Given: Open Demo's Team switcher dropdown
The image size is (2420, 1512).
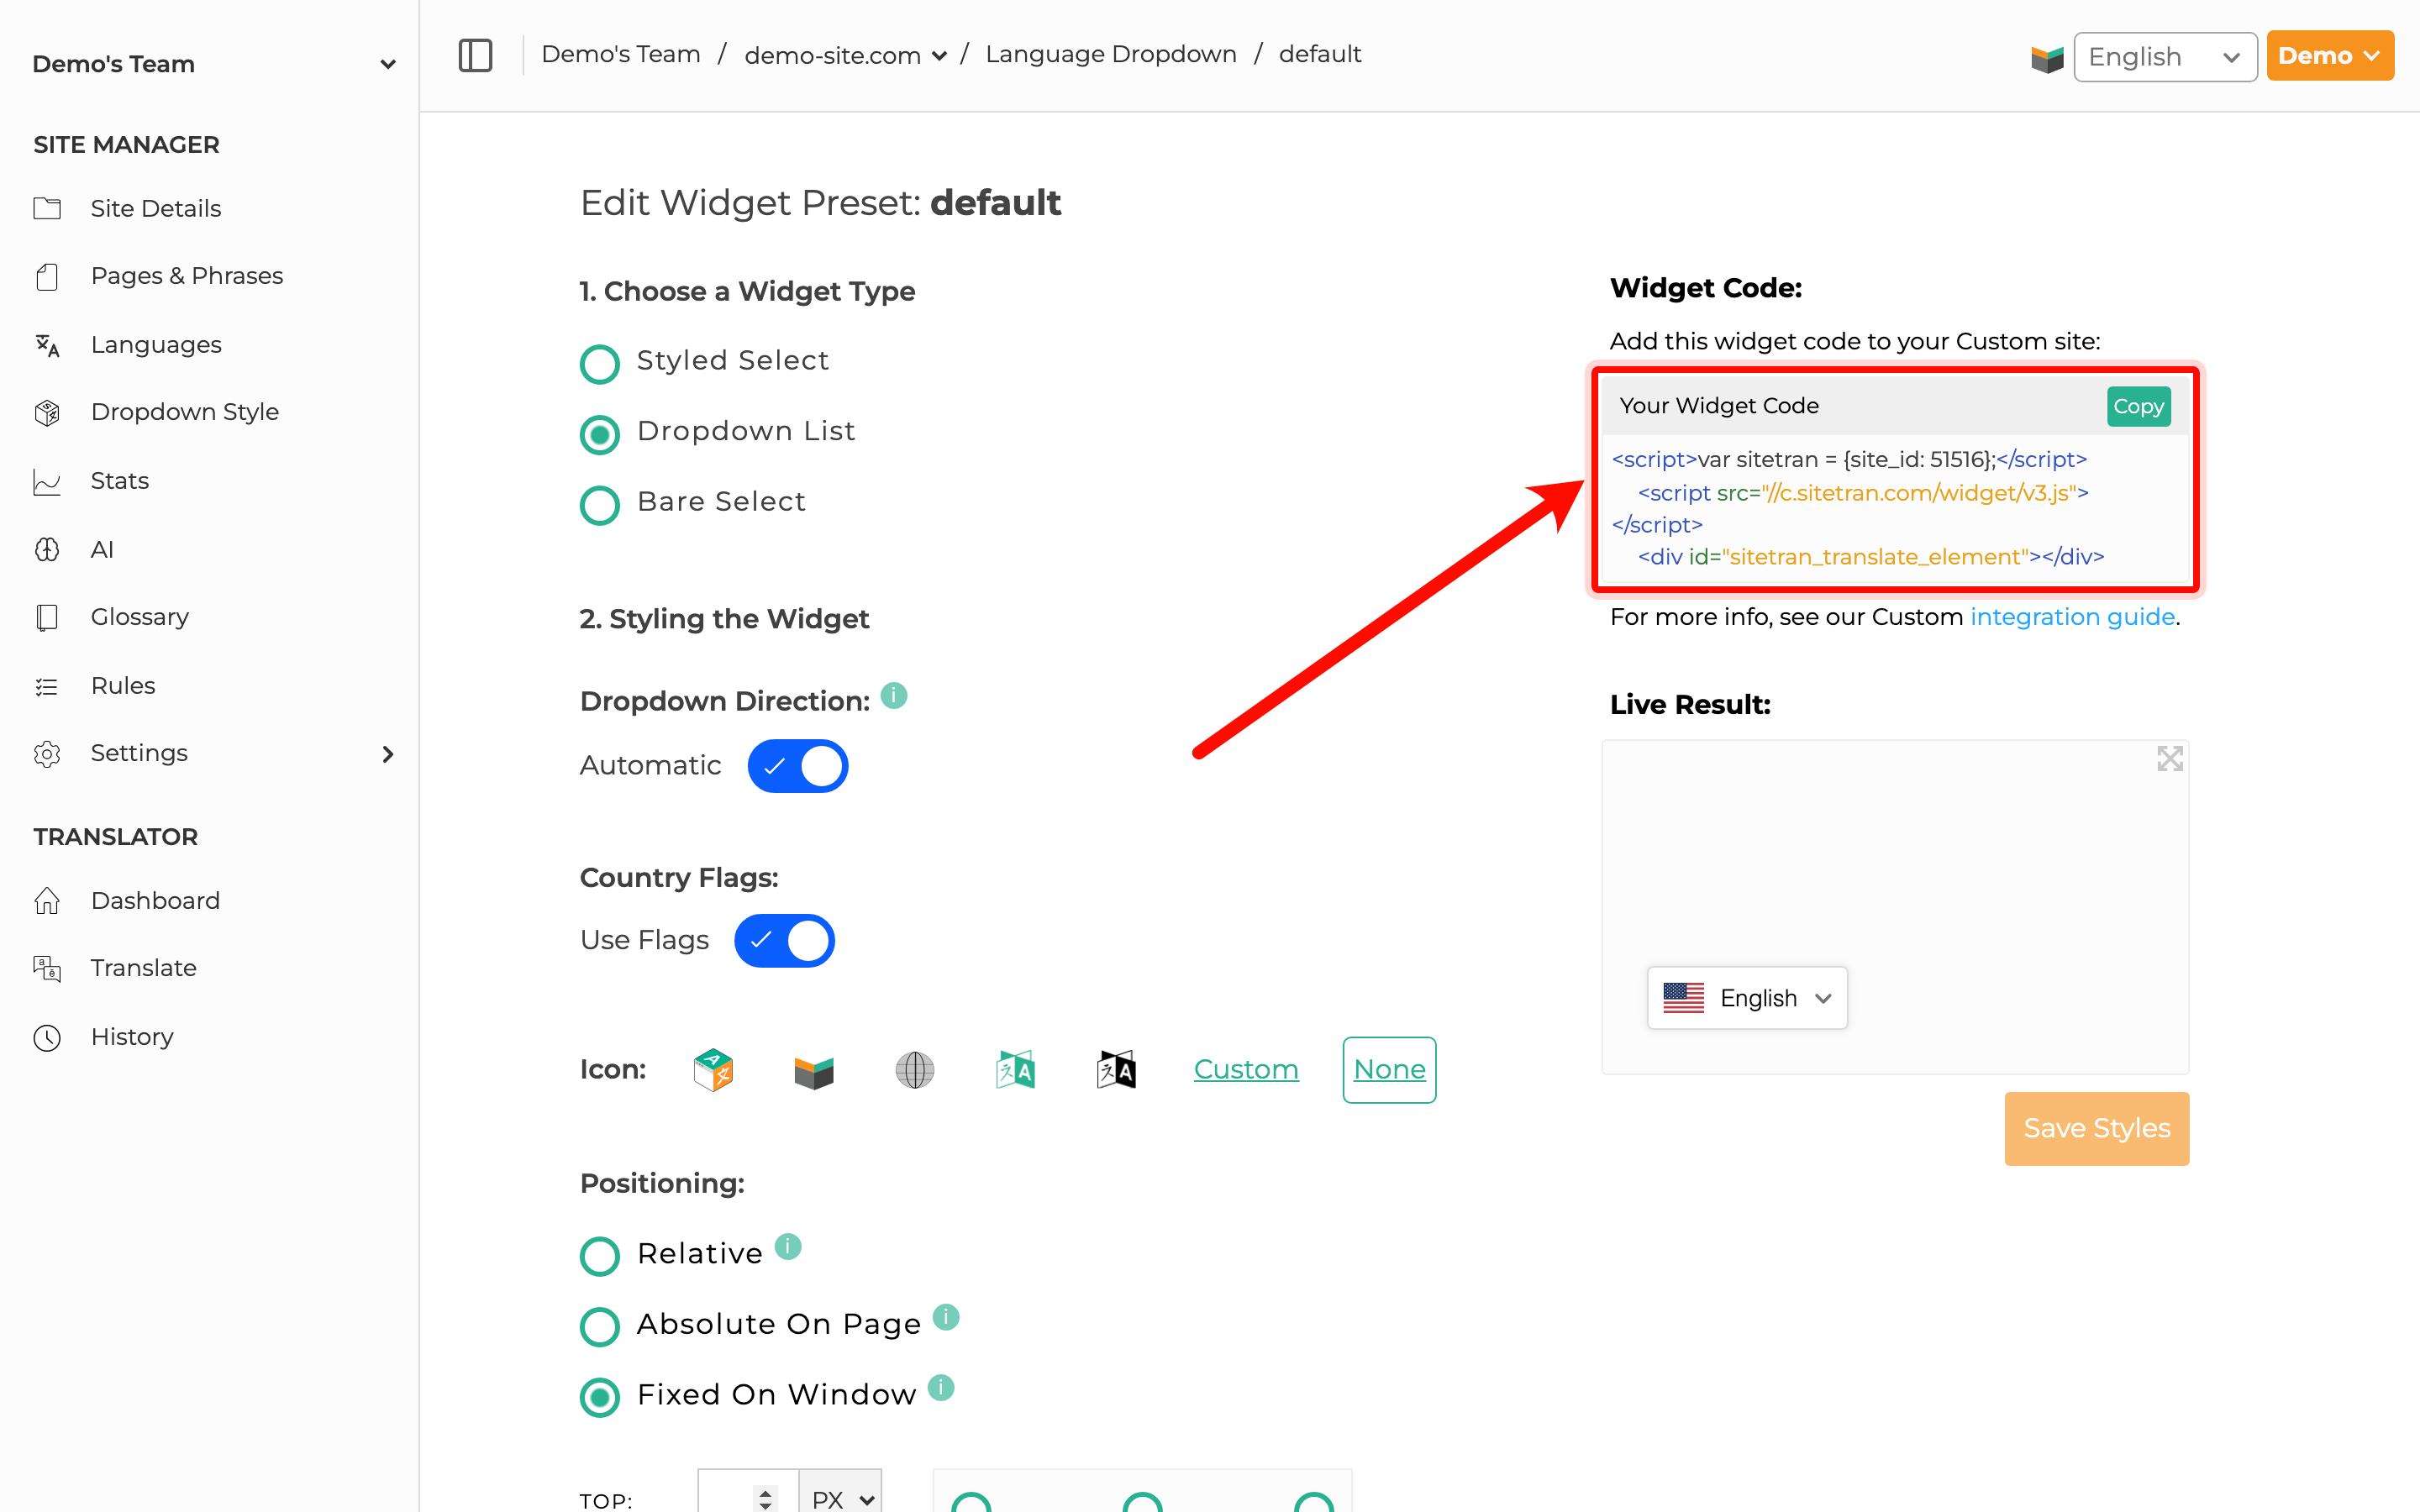Looking at the screenshot, I should pyautogui.click(x=214, y=64).
